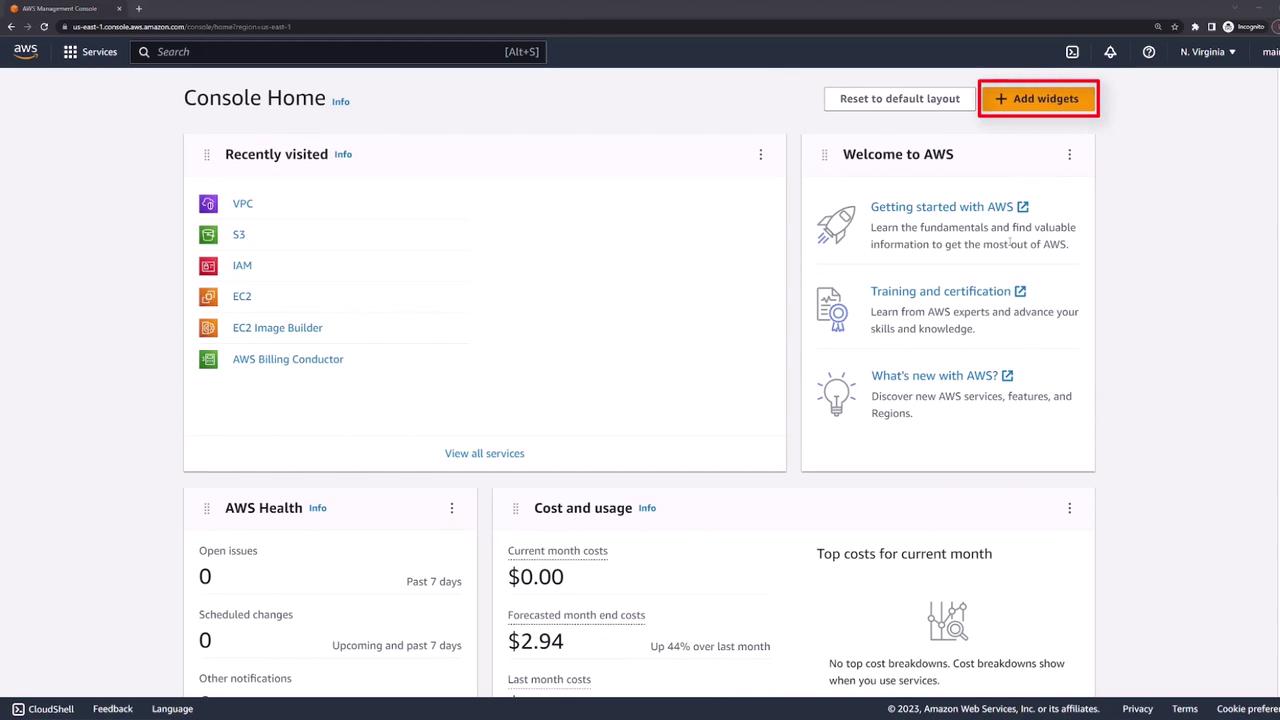Click the Getting started rocket icon
This screenshot has width=1280, height=720.
836,225
